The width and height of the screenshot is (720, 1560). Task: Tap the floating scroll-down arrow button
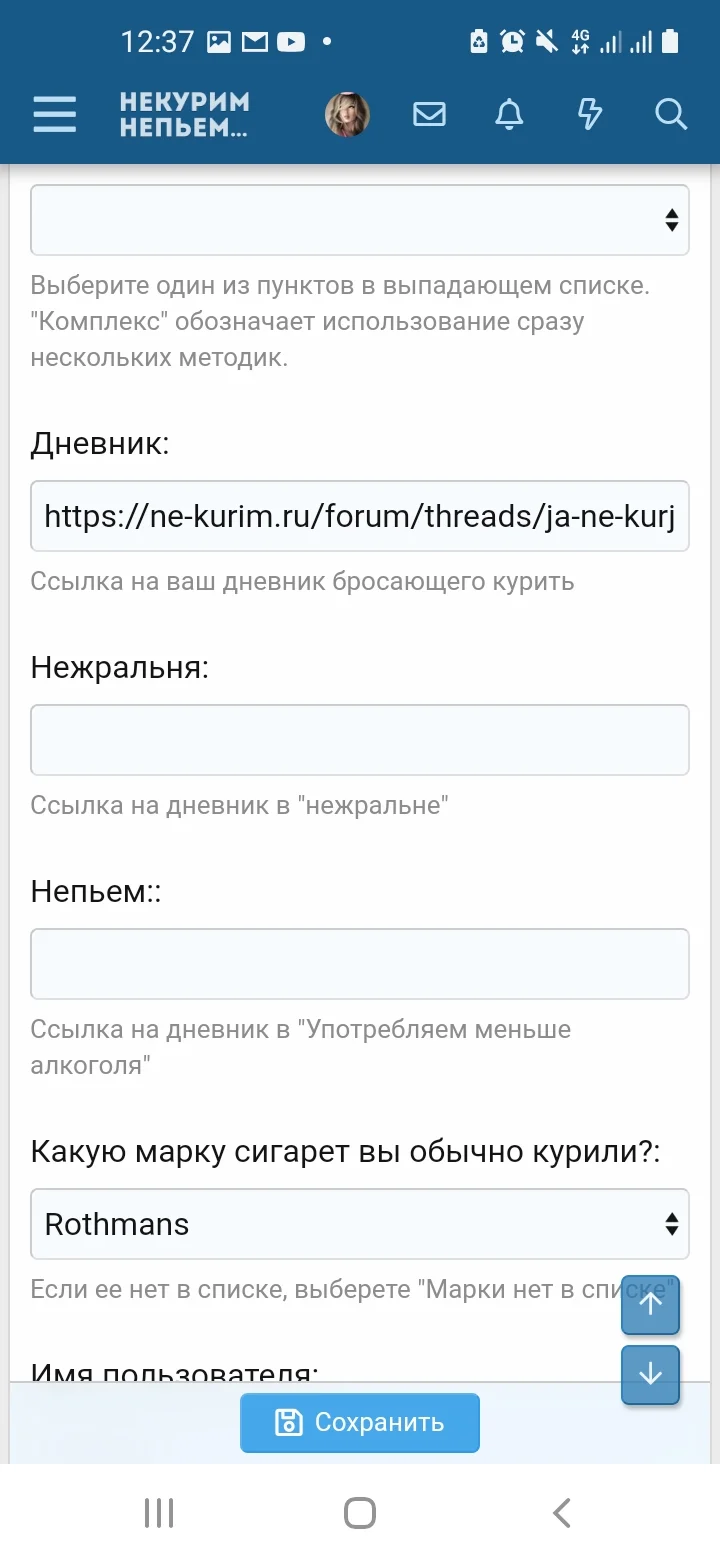coord(650,1375)
